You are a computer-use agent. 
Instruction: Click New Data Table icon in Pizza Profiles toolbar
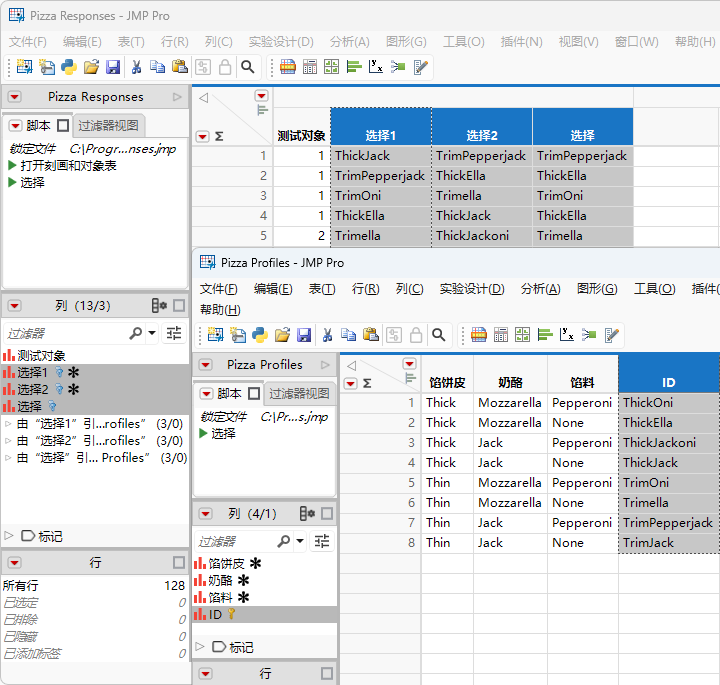tap(215, 335)
